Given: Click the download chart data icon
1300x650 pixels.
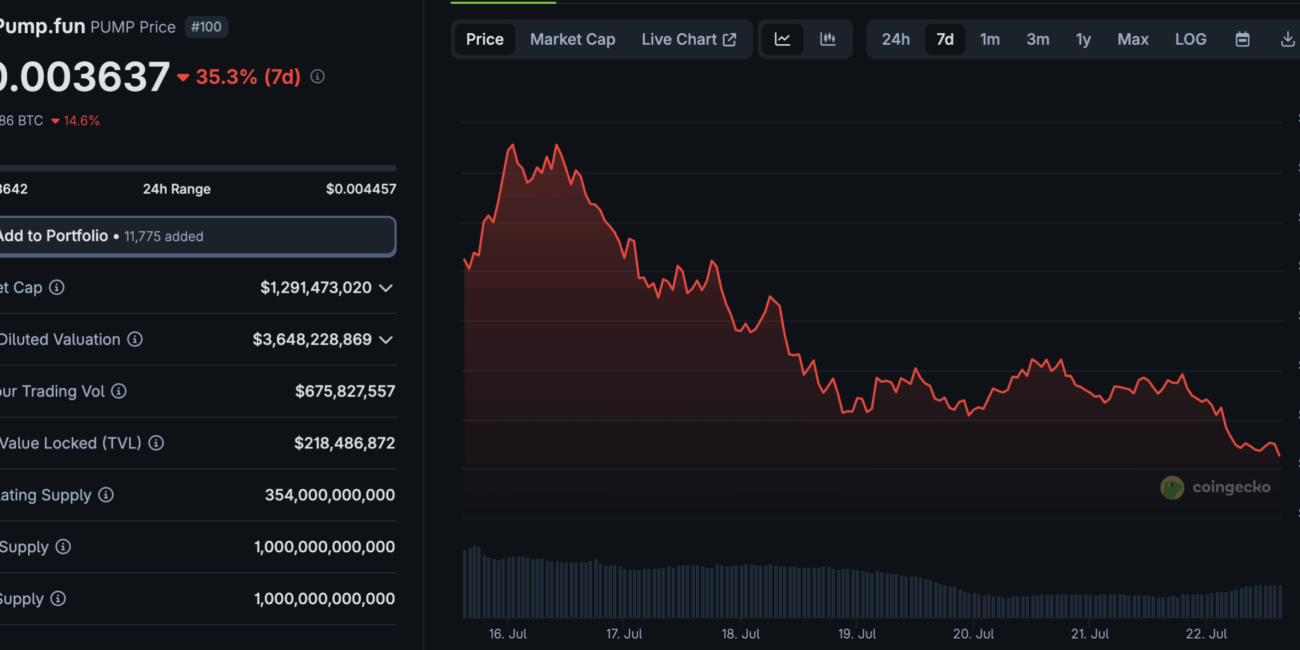Looking at the screenshot, I should (1287, 39).
